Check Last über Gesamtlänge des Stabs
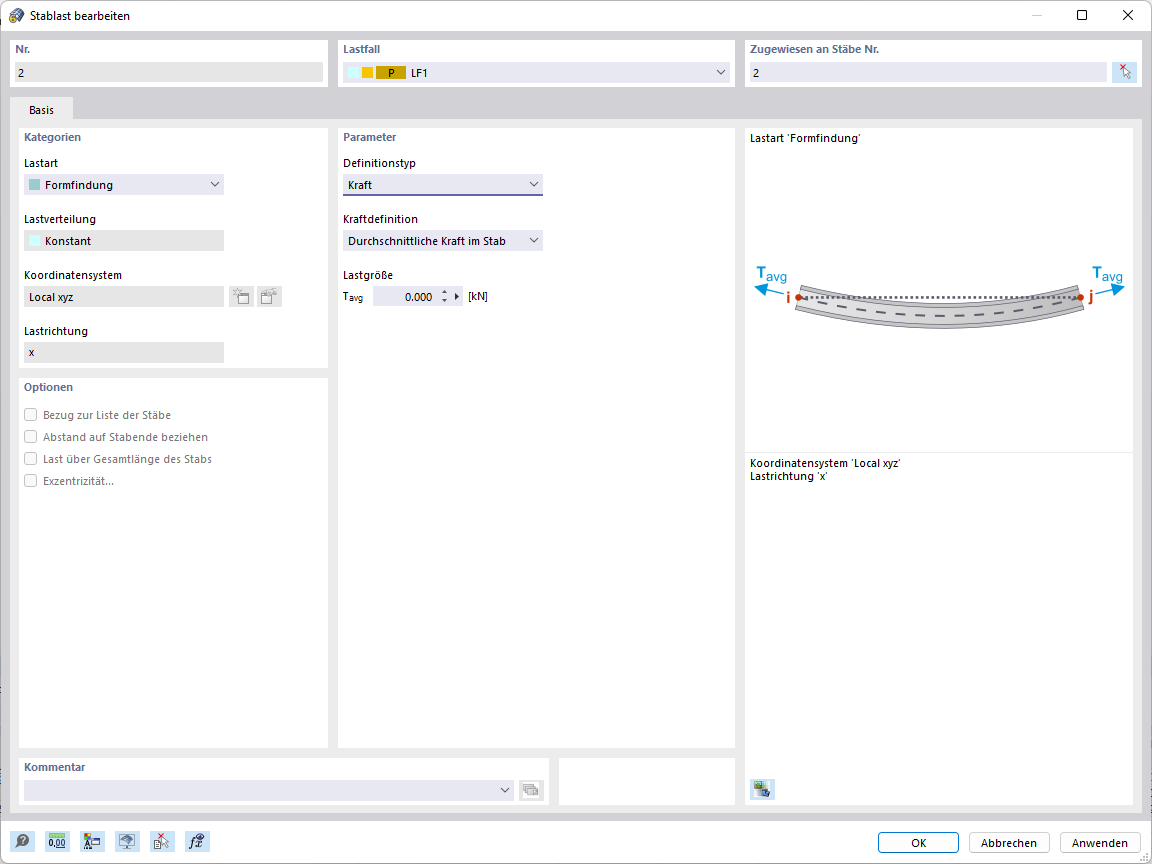This screenshot has width=1152, height=864. pyautogui.click(x=31, y=459)
